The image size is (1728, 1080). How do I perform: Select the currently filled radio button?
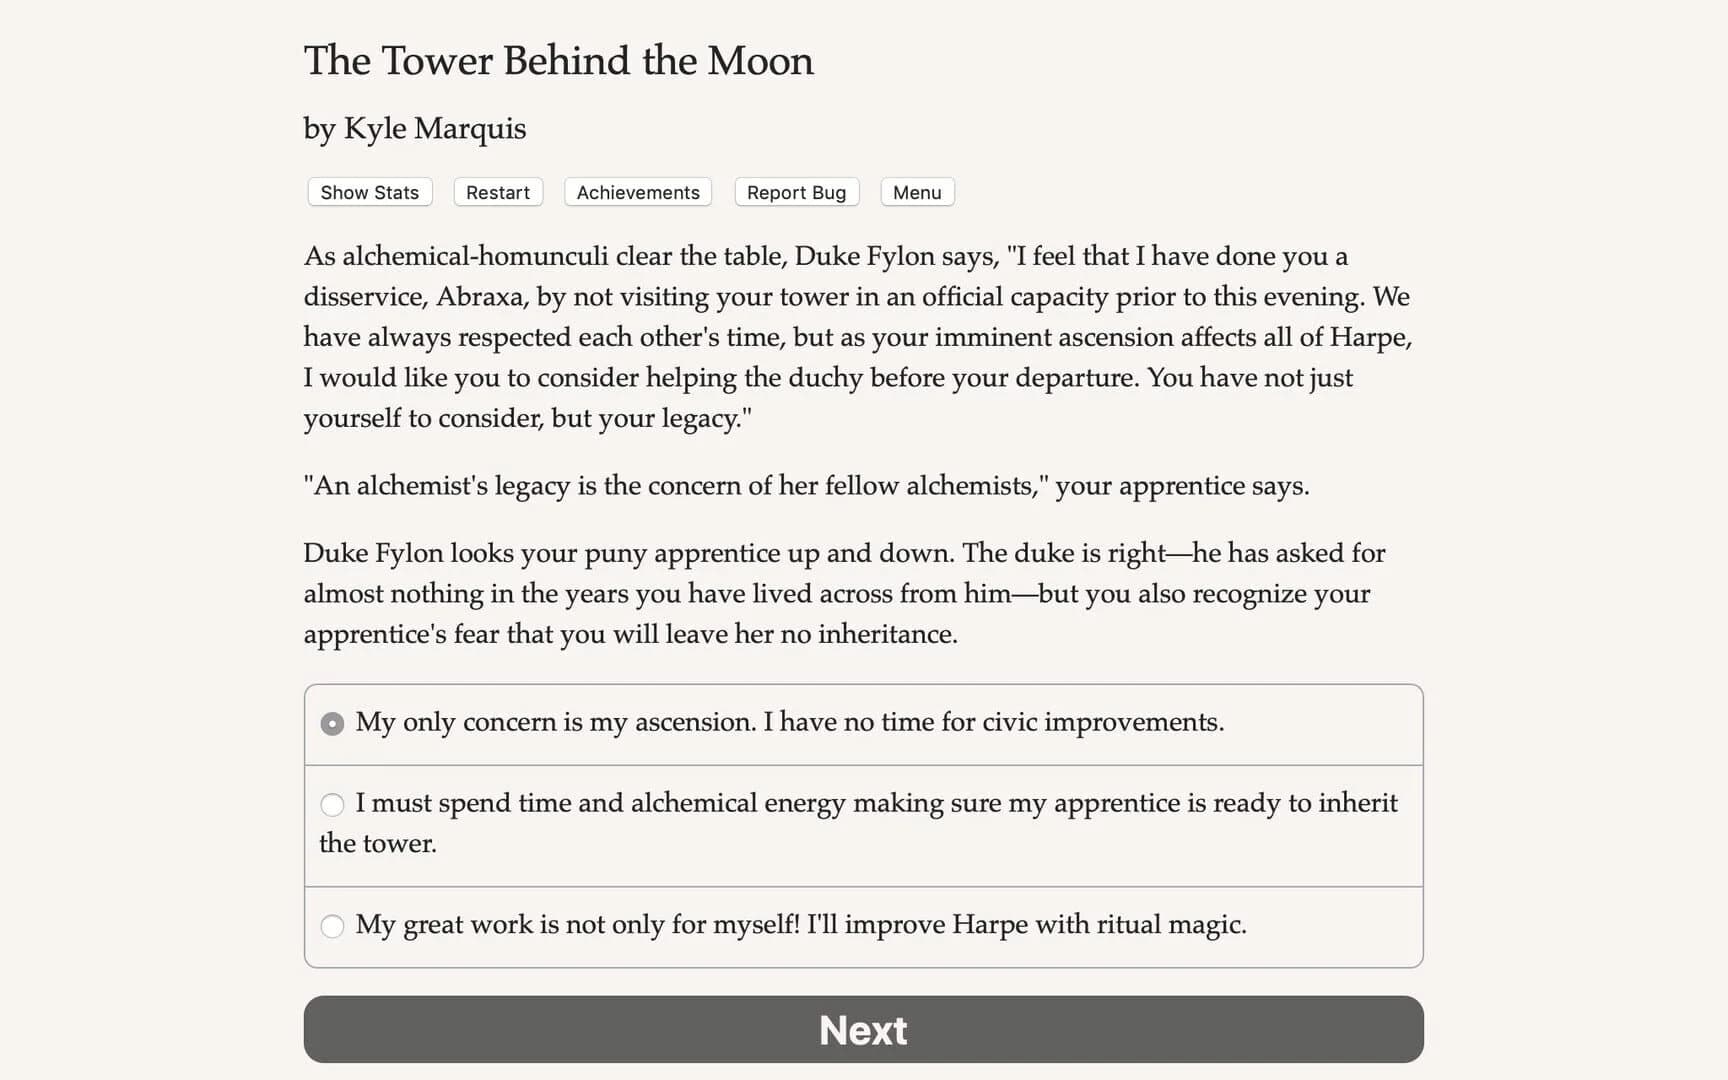(x=331, y=723)
